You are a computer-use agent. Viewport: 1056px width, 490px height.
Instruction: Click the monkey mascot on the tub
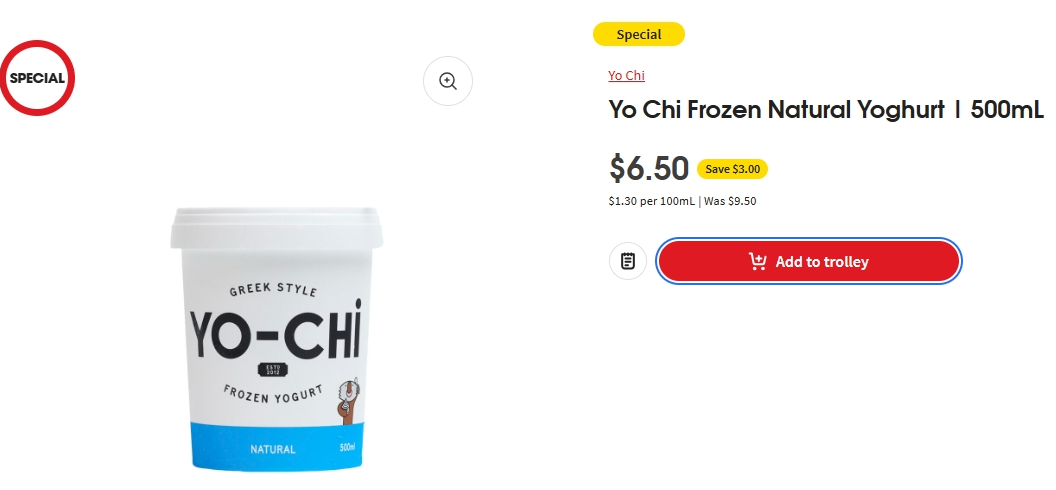(347, 400)
